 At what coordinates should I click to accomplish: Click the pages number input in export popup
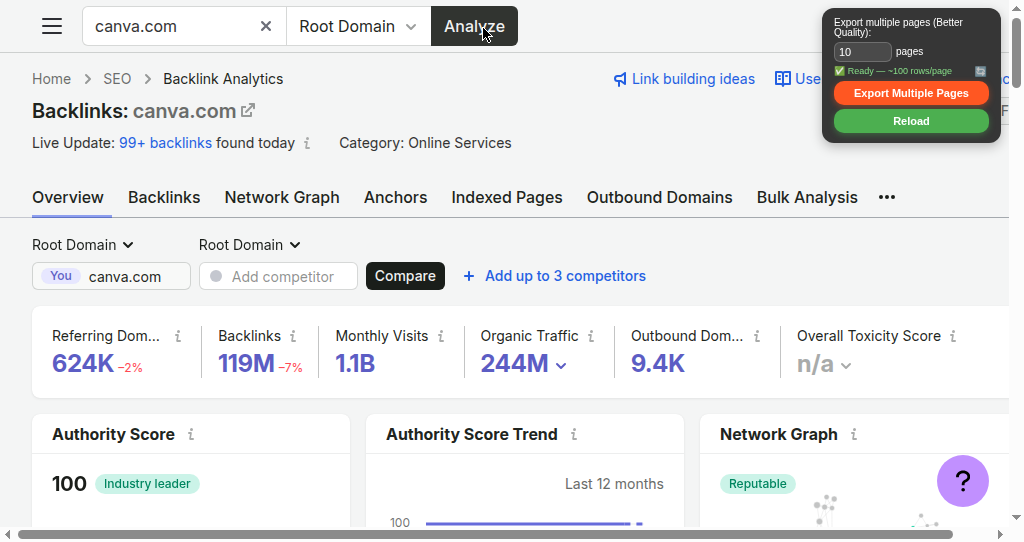[862, 52]
